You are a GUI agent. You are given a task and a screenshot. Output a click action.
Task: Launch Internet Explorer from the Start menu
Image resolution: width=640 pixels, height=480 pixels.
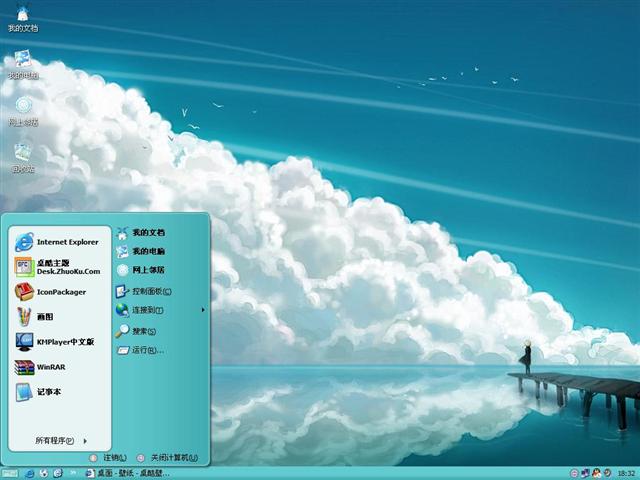tap(57, 242)
